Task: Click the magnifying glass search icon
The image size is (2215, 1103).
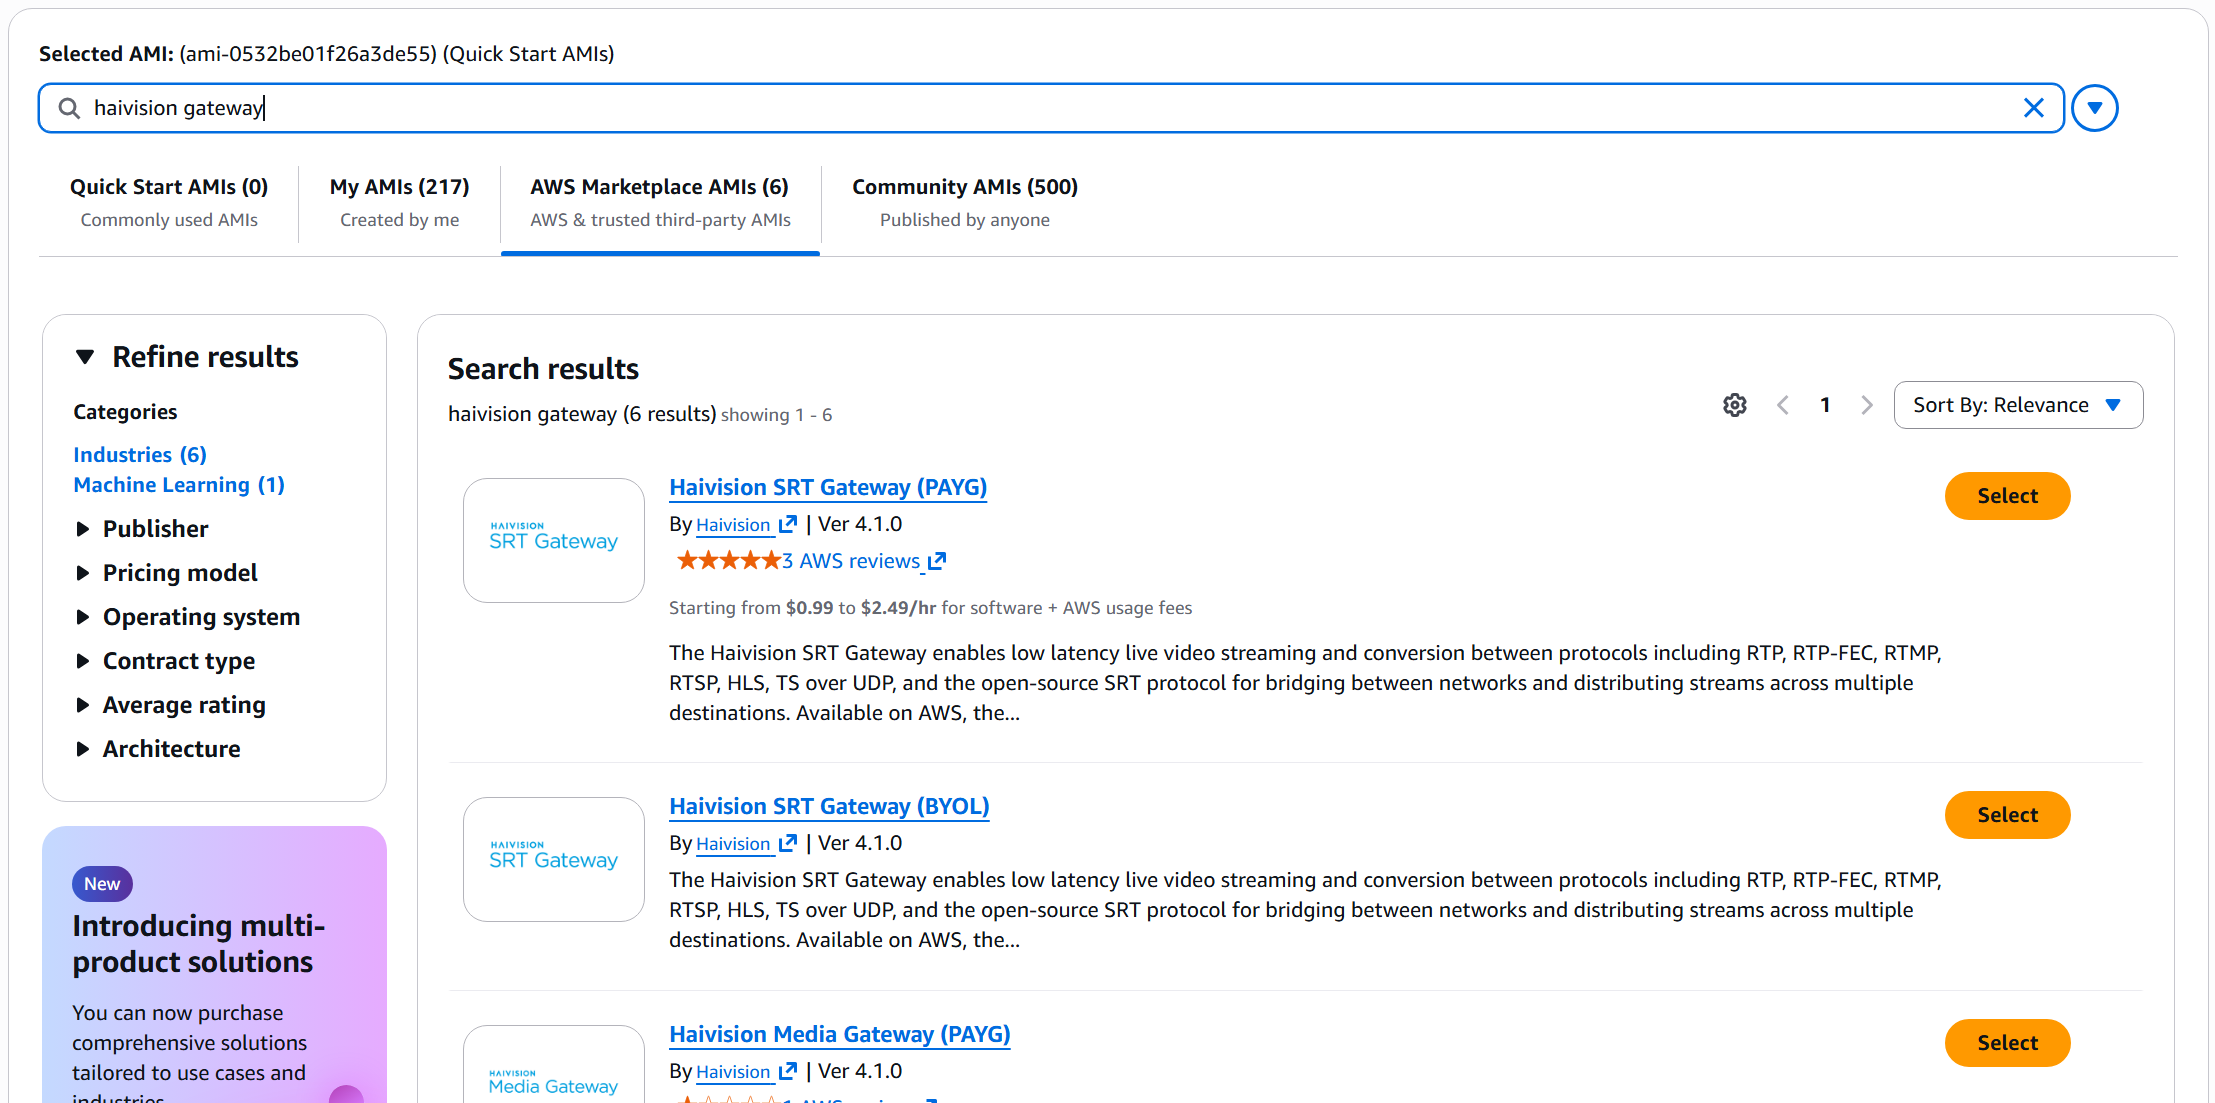Action: coord(68,107)
